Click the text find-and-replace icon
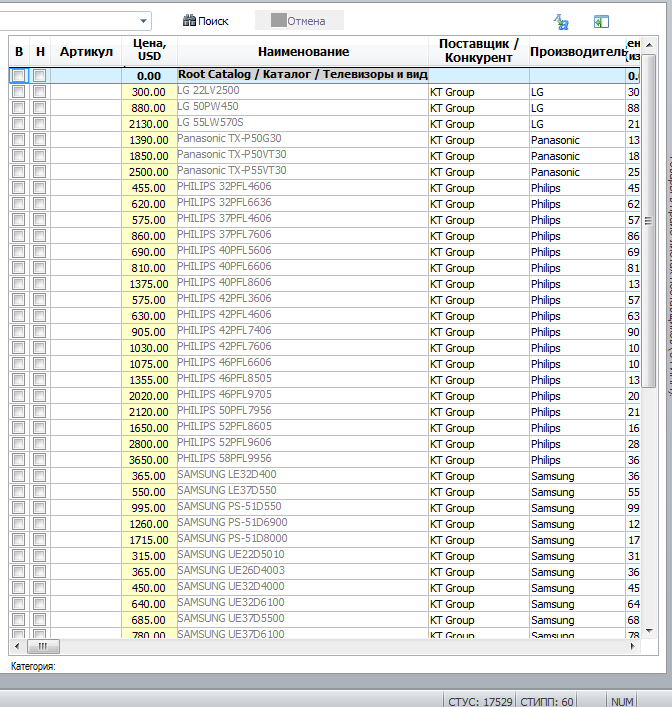Screen dimensions: 672x707 [x=561, y=22]
